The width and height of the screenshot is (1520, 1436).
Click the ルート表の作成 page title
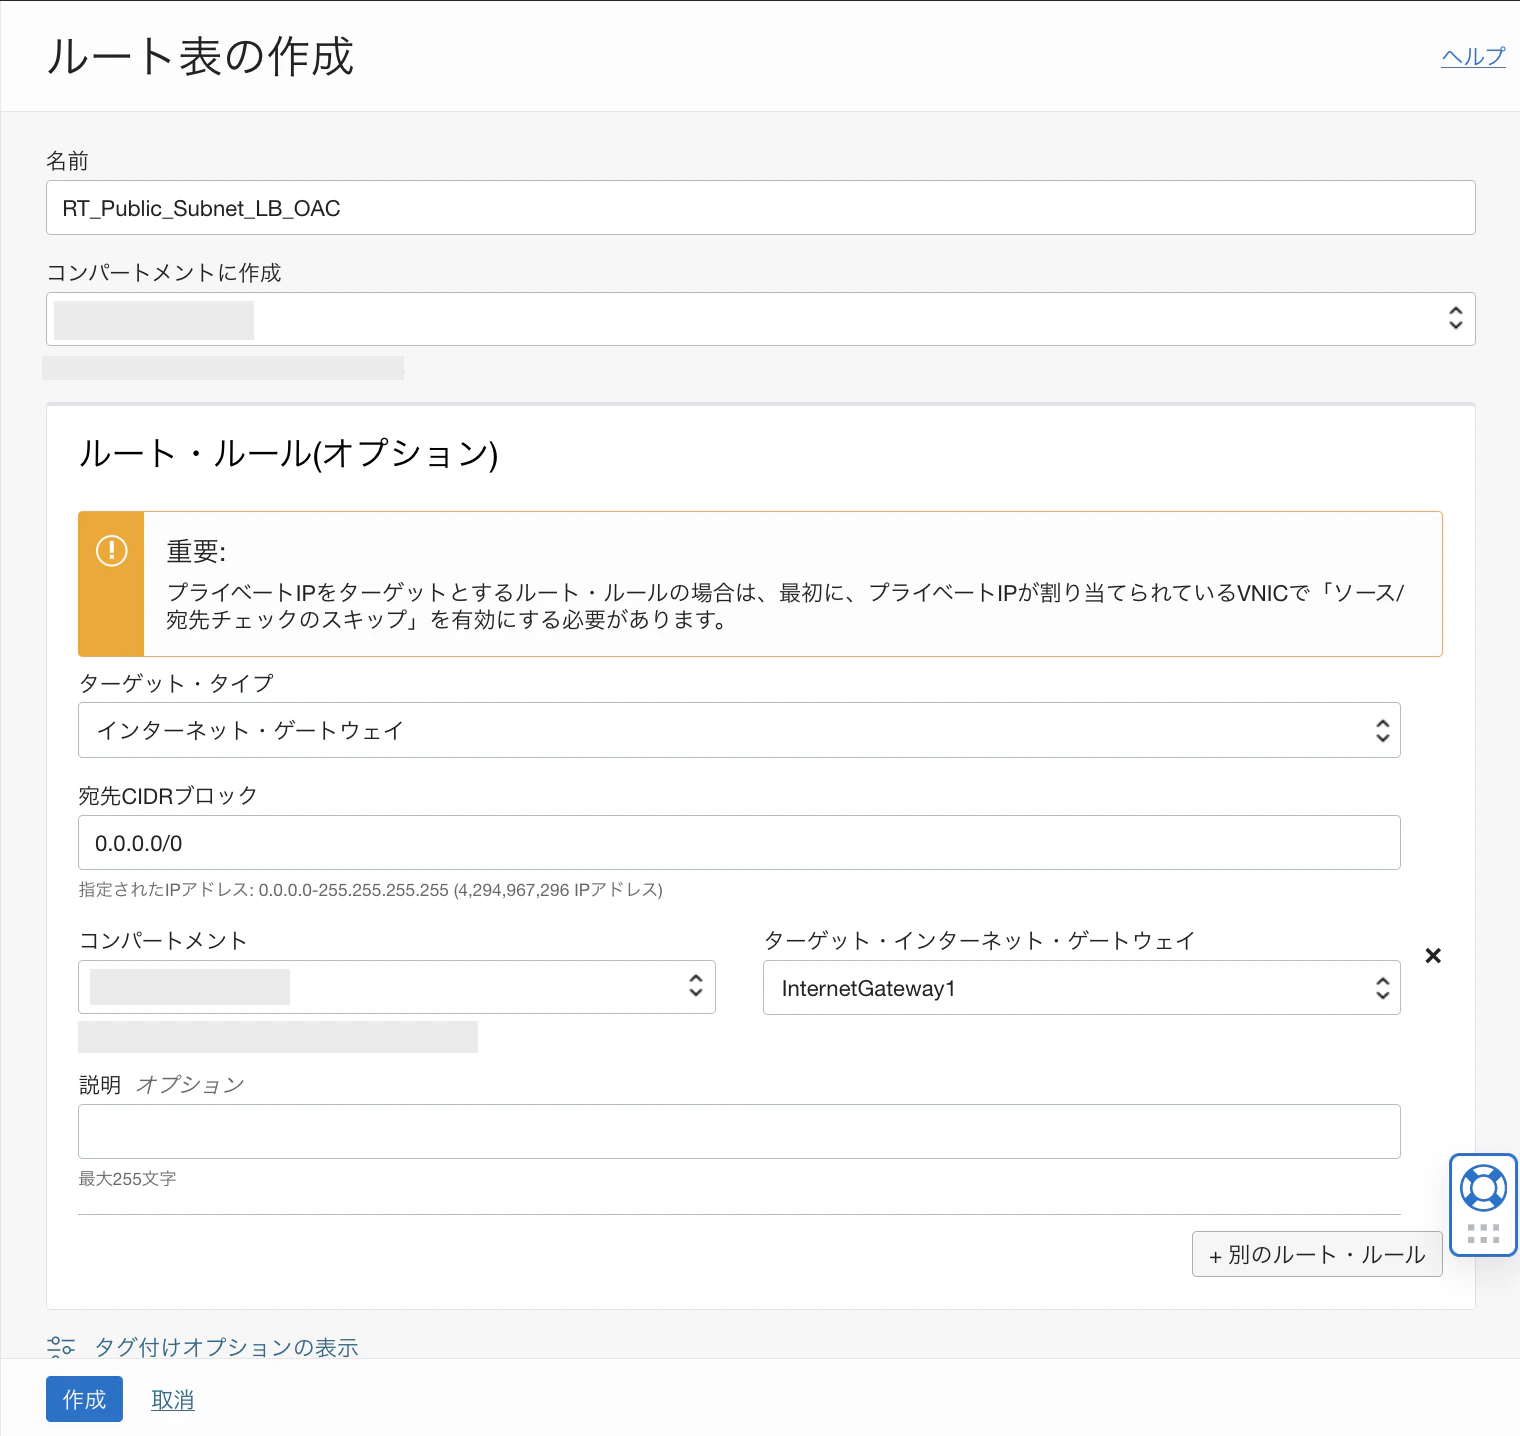pyautogui.click(x=200, y=57)
